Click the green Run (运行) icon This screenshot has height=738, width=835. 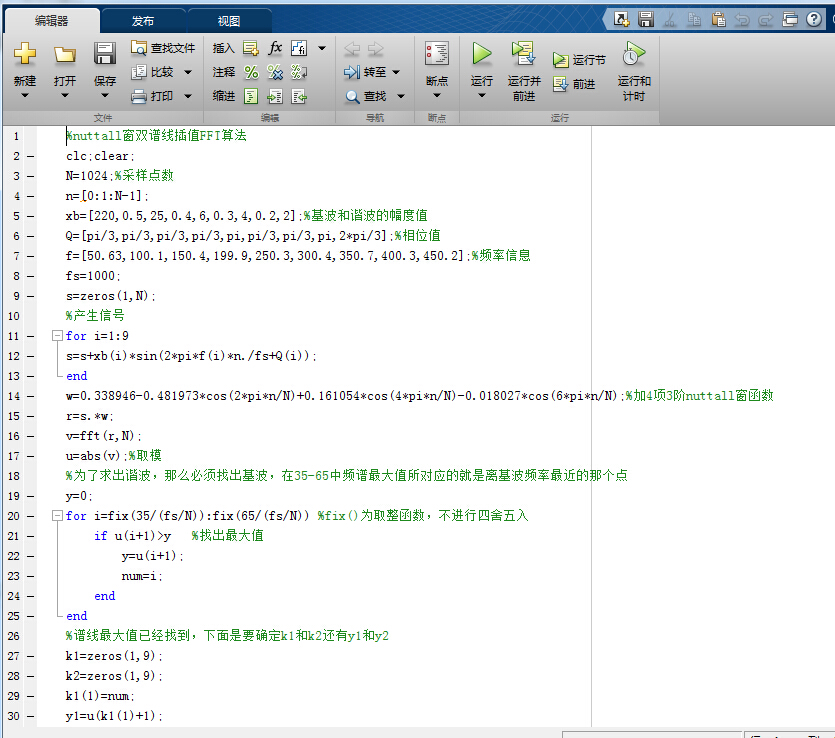click(x=481, y=54)
